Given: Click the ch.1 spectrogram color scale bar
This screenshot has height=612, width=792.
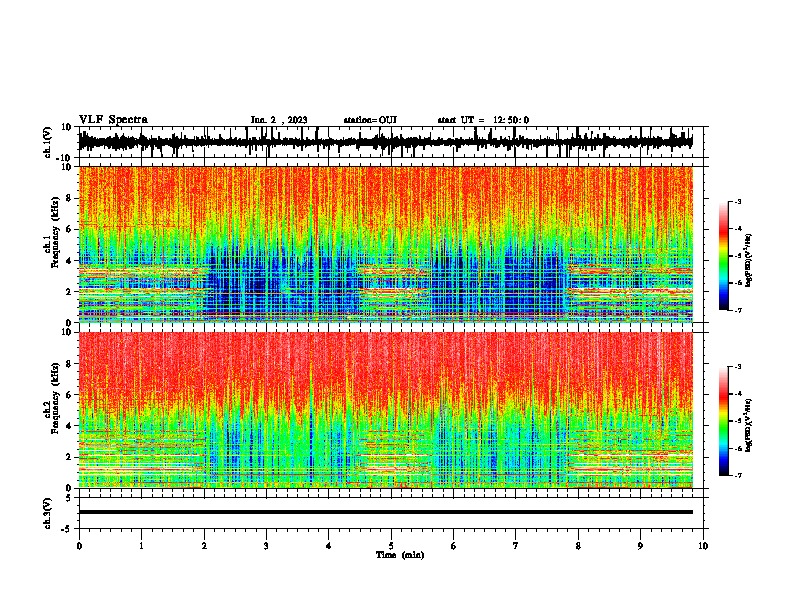Looking at the screenshot, I should 724,256.
